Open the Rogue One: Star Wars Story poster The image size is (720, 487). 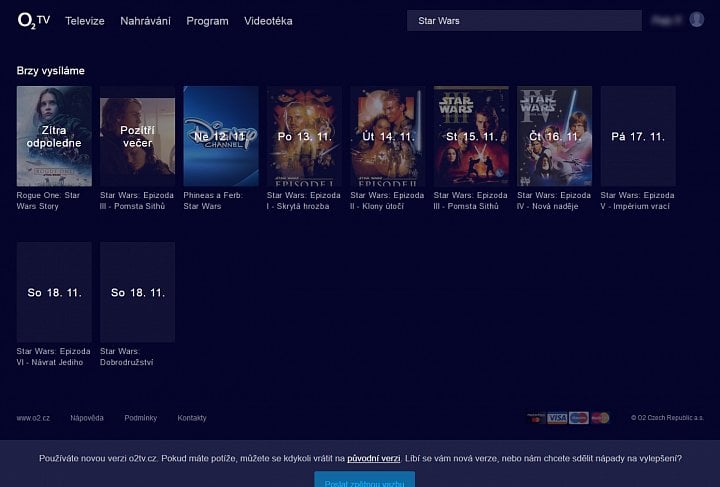54,136
